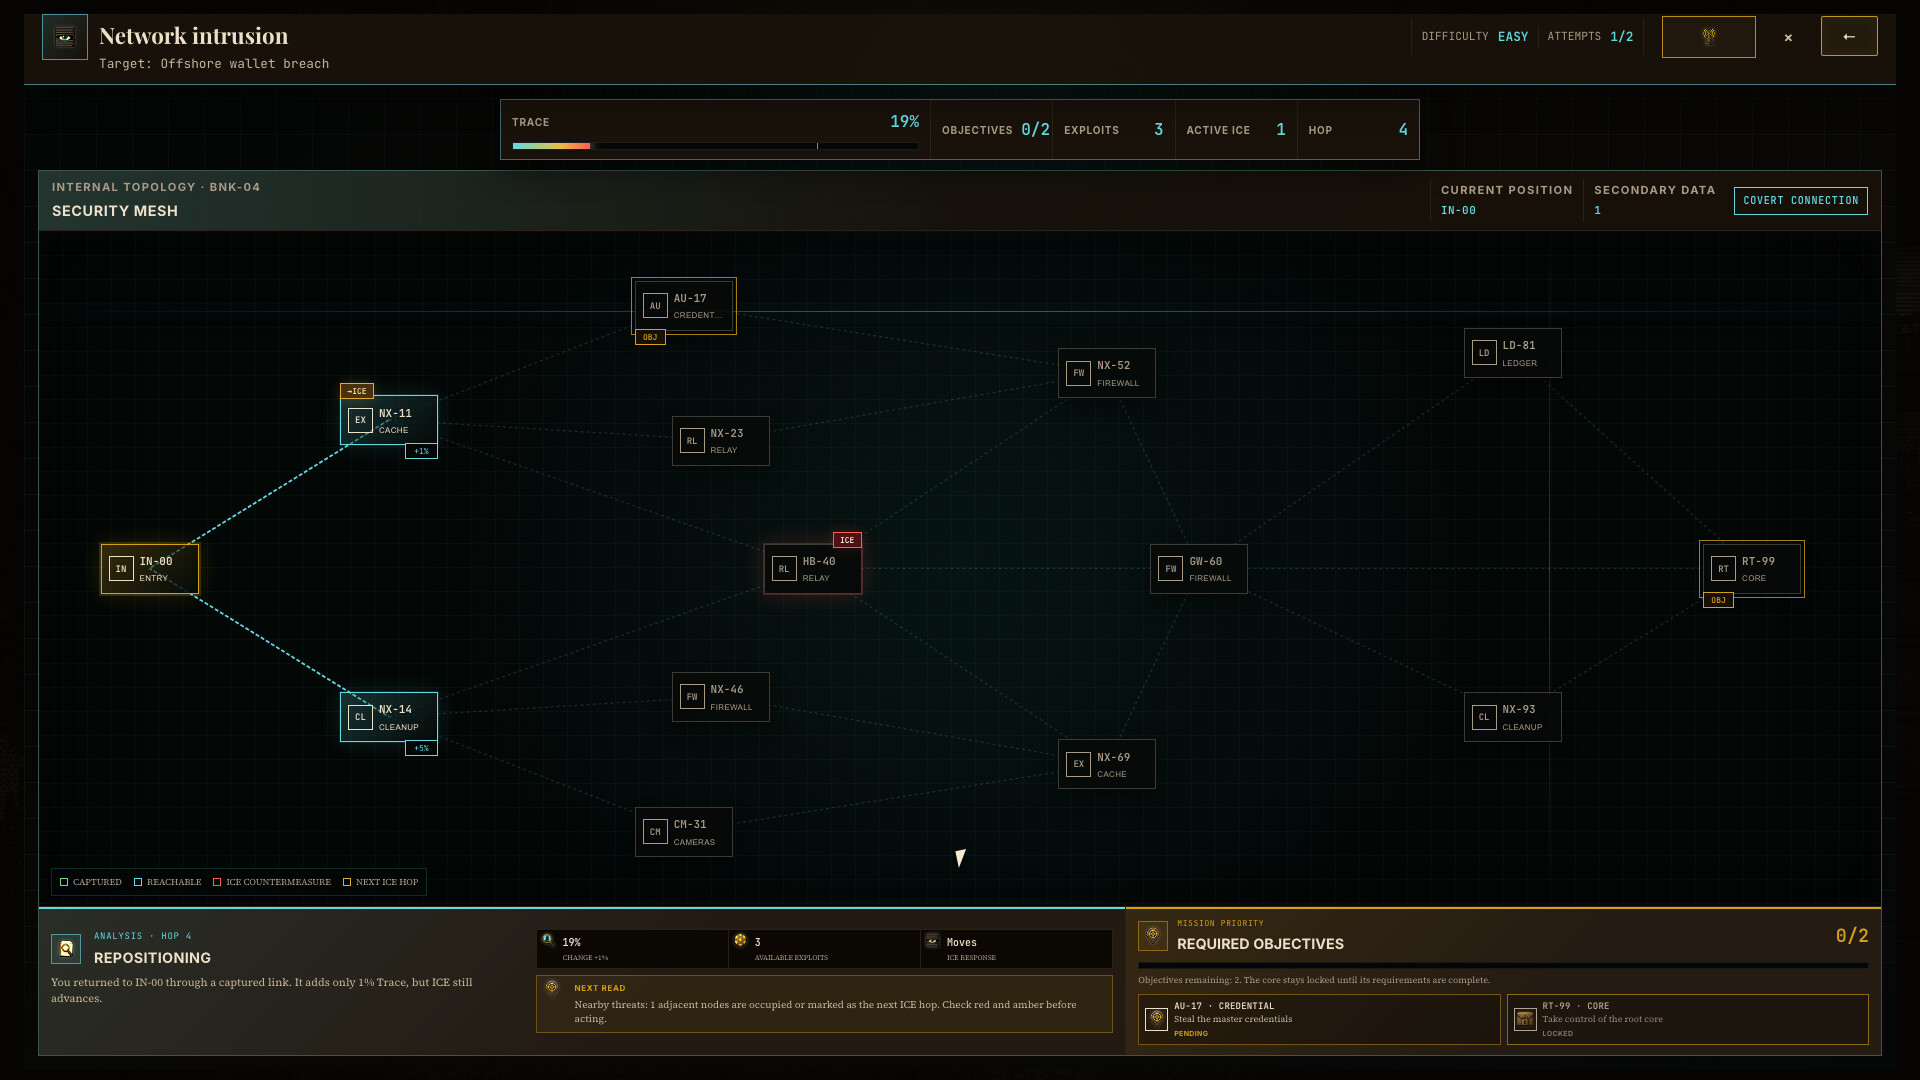1920x1080 pixels.
Task: Select the NX-14 cleanup node
Action: click(x=389, y=717)
